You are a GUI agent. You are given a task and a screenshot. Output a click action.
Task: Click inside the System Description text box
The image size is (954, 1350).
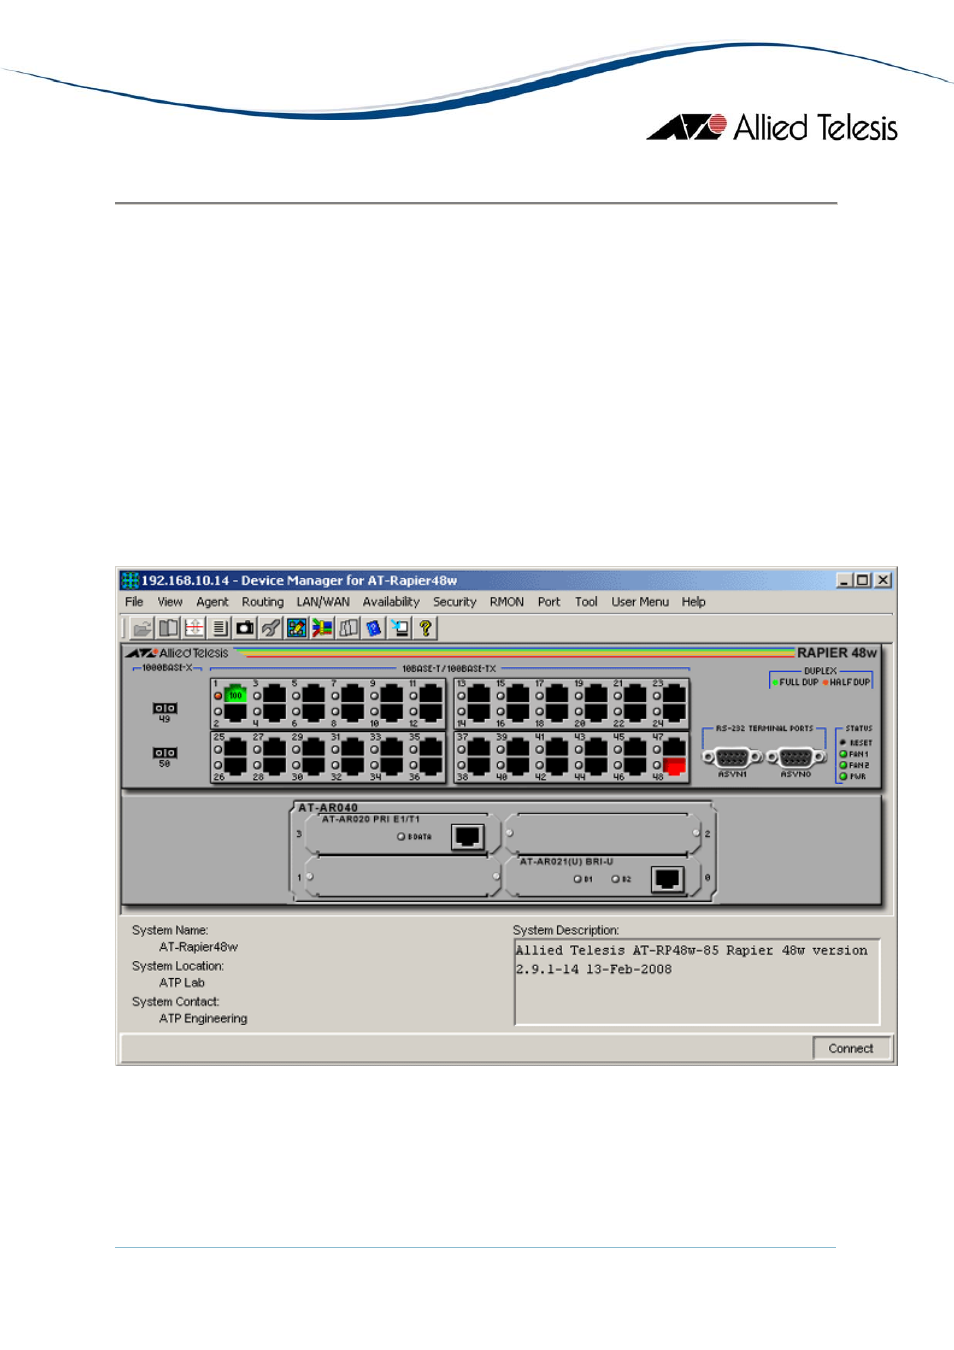pos(697,982)
